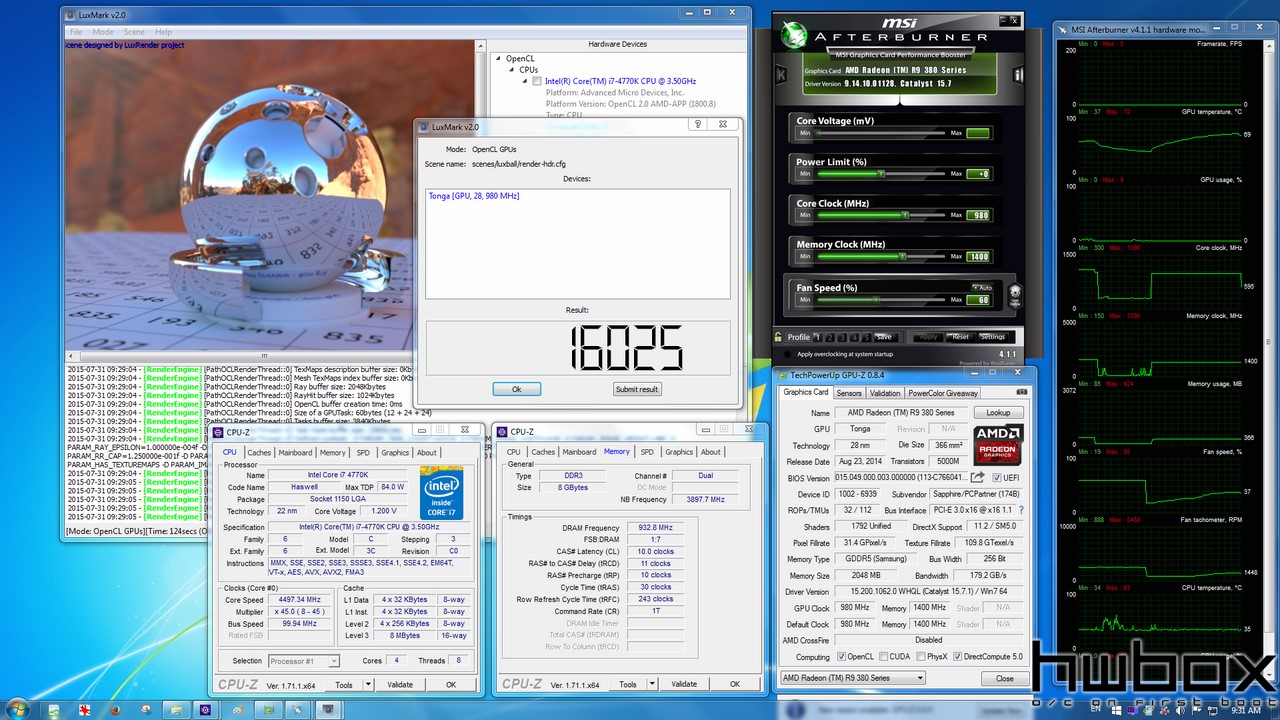Collapse the OpenCL tree node in Hardware Devices
Screen dimensions: 1280x720
[x=498, y=59]
